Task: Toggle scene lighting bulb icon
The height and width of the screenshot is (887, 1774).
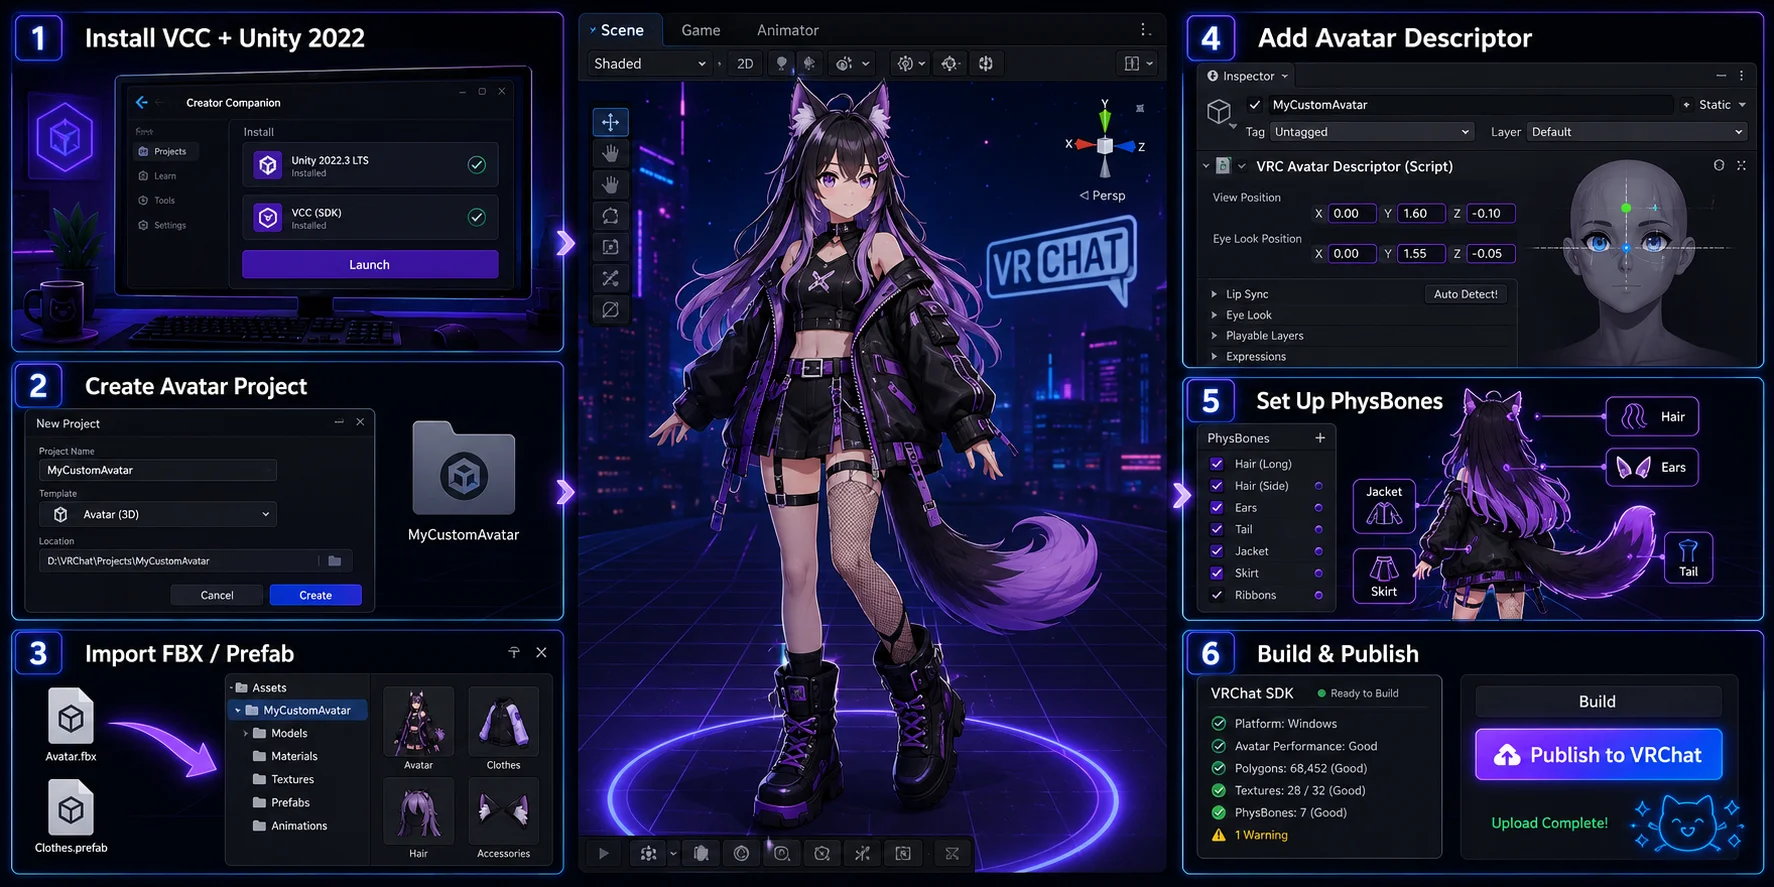Action: click(x=782, y=63)
